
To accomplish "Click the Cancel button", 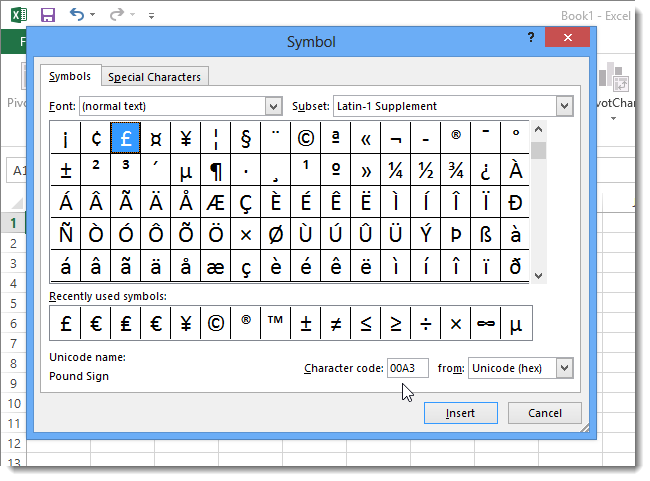I will tap(545, 413).
